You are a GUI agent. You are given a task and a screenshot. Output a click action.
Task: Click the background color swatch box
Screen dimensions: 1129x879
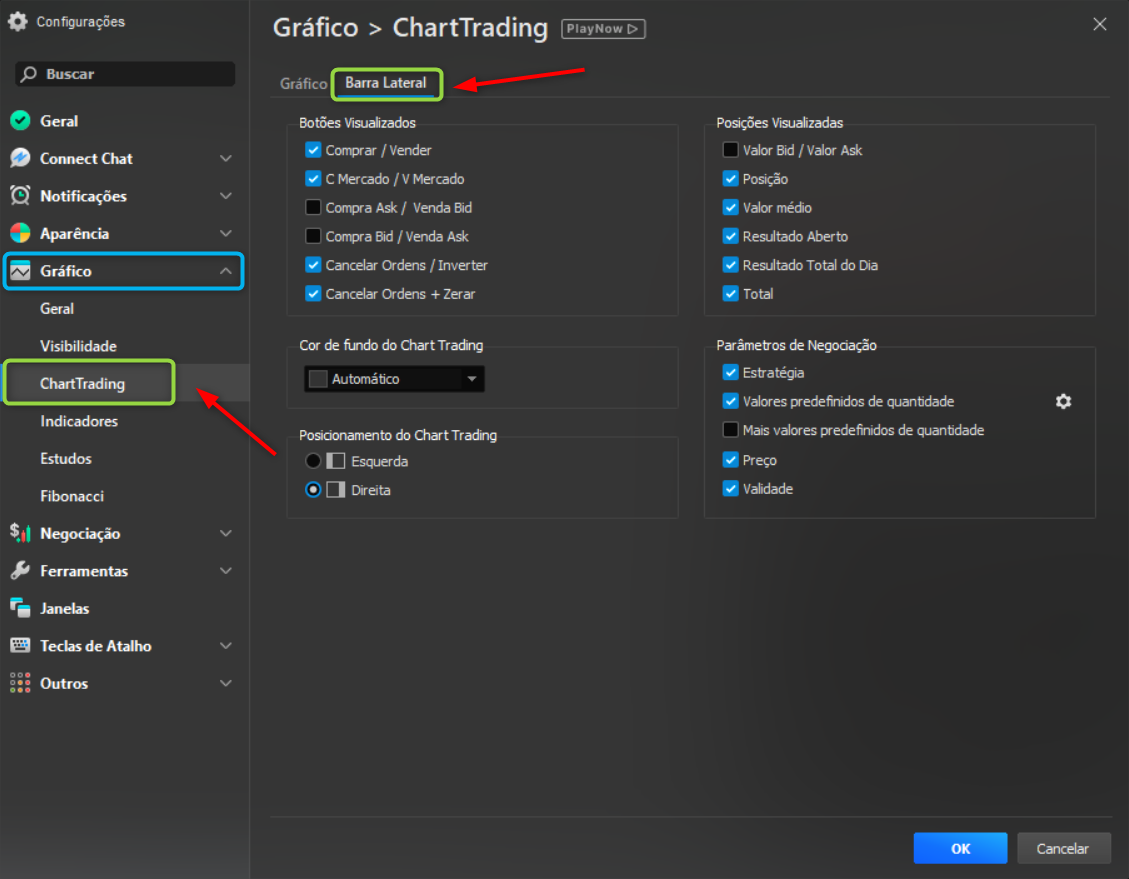point(319,379)
